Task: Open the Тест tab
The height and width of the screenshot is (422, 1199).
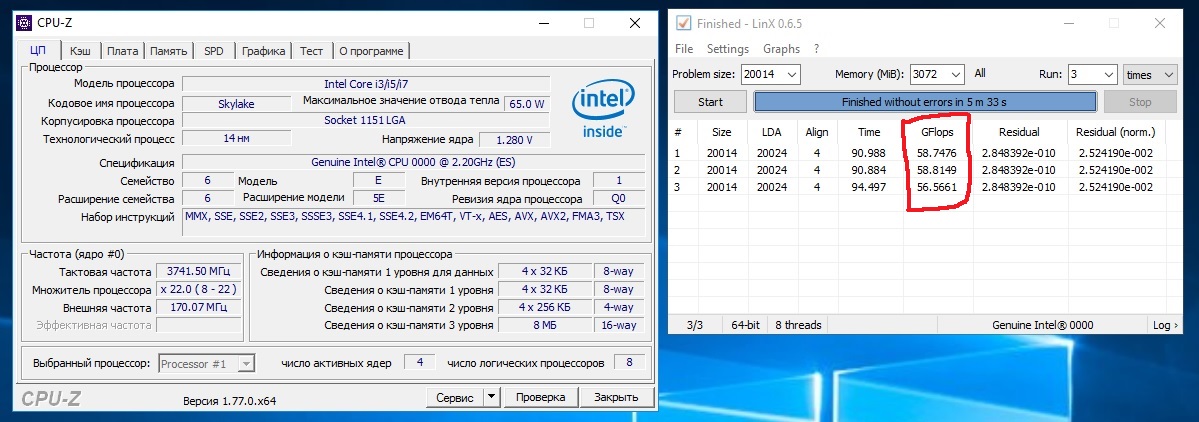Action: [x=311, y=51]
